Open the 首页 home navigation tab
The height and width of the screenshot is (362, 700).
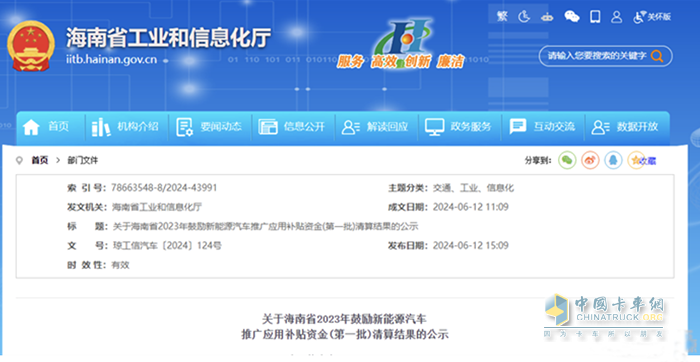(x=46, y=127)
